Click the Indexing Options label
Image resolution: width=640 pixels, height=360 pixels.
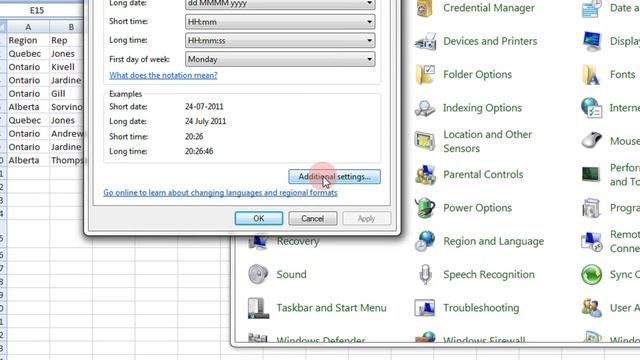click(482, 108)
